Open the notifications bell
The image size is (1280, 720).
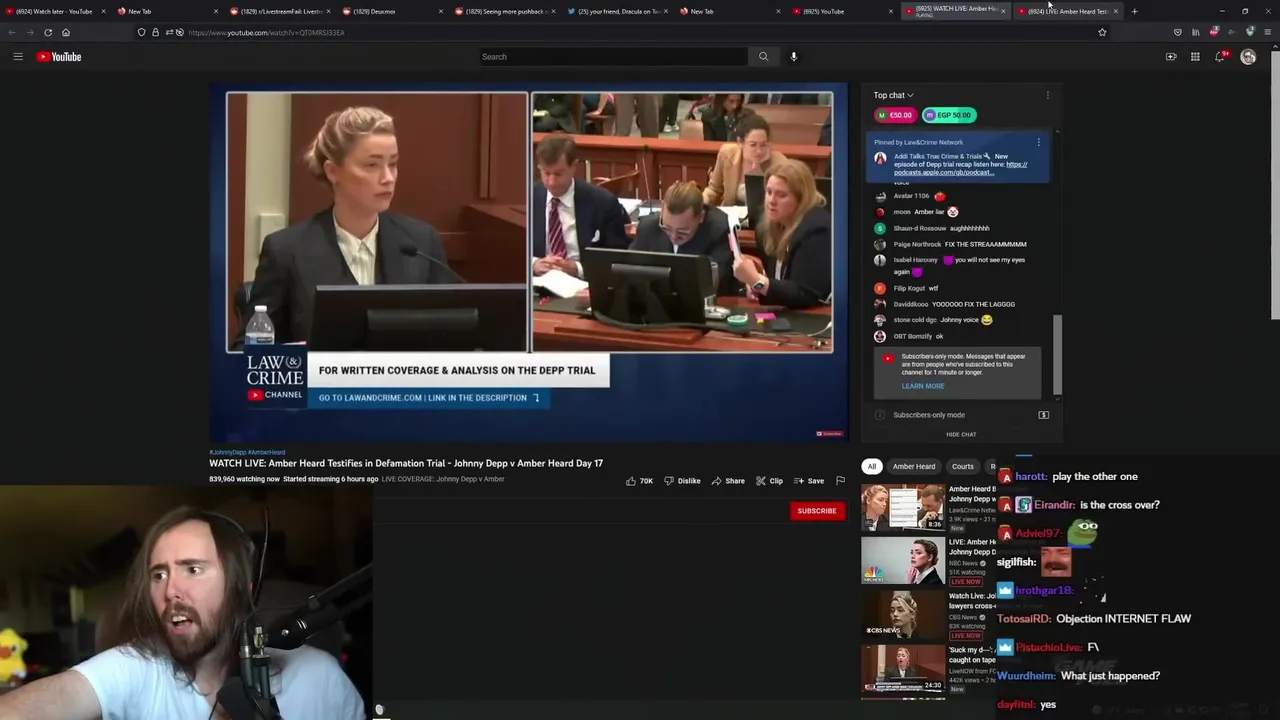click(x=1219, y=57)
